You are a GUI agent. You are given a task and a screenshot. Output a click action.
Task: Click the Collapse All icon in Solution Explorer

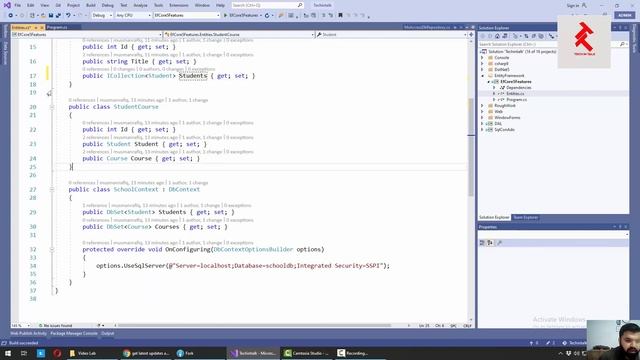click(533, 36)
